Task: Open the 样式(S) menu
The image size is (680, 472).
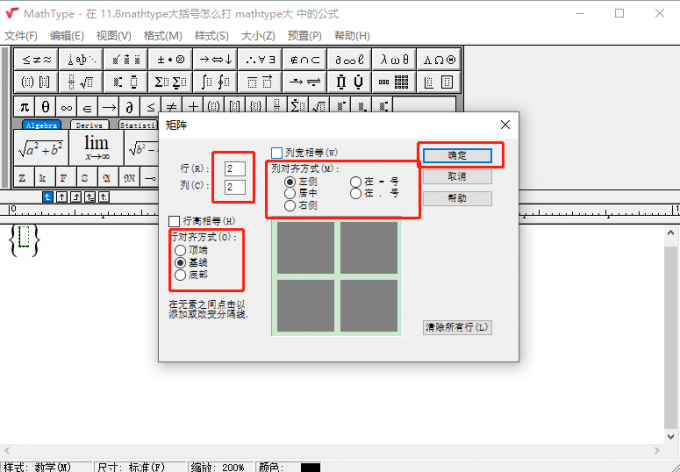Action: point(212,36)
